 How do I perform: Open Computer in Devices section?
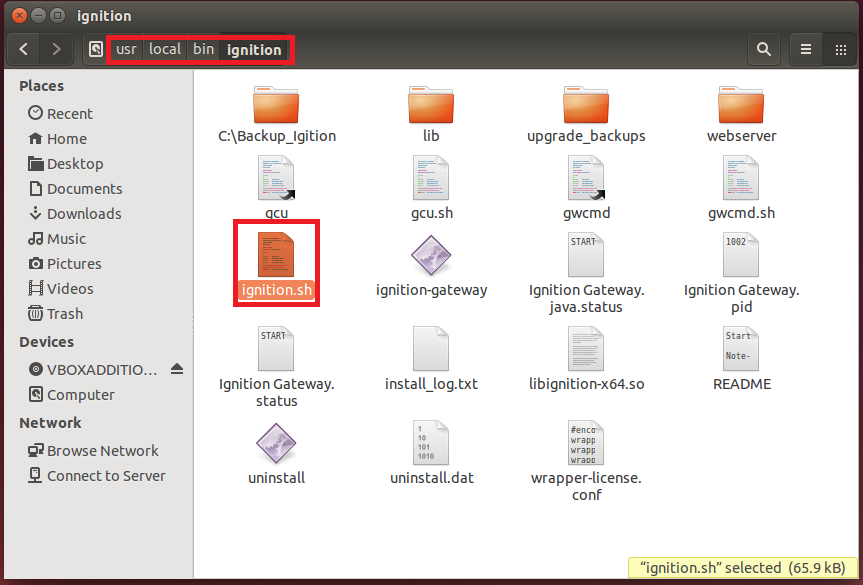pos(71,395)
